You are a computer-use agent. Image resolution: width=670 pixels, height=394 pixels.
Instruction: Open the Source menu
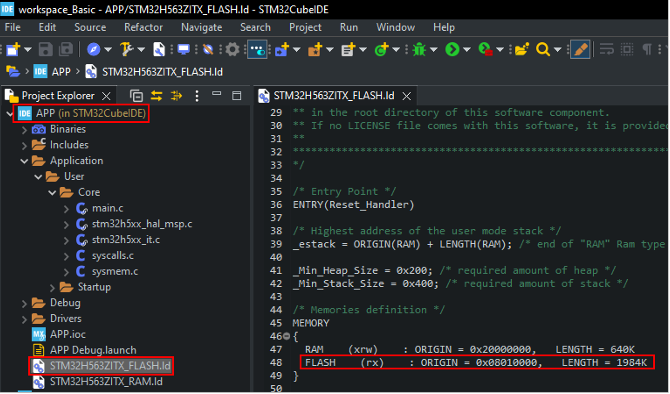click(x=90, y=27)
